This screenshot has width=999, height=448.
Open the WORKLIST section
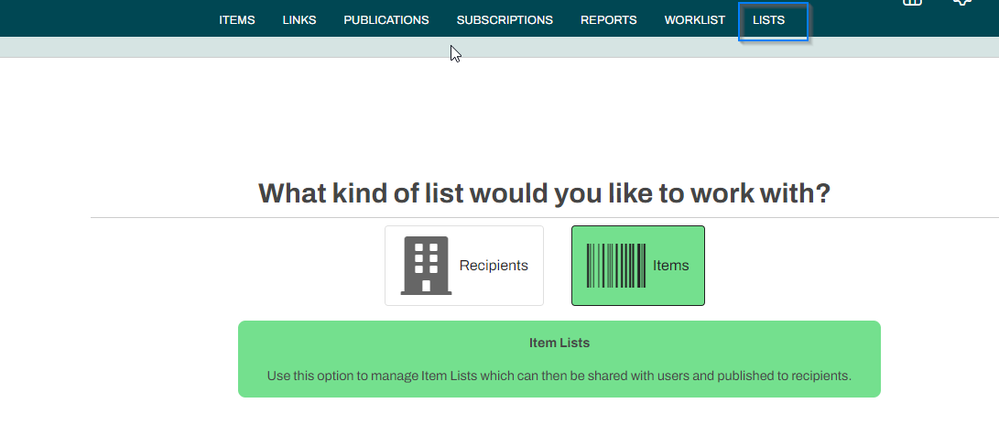(694, 20)
